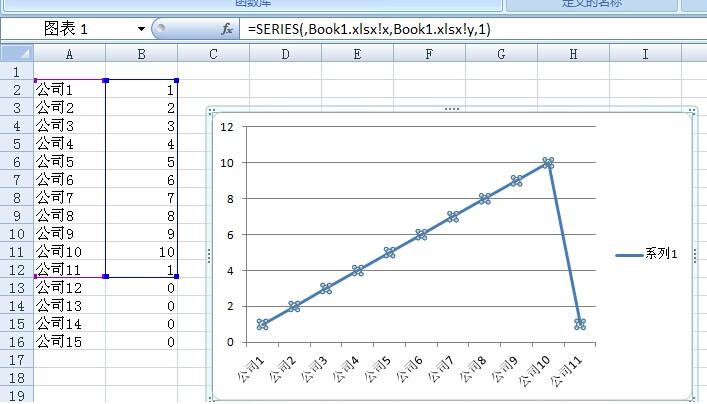Click in the SERIES formula bar
707x404 pixels.
pos(450,29)
